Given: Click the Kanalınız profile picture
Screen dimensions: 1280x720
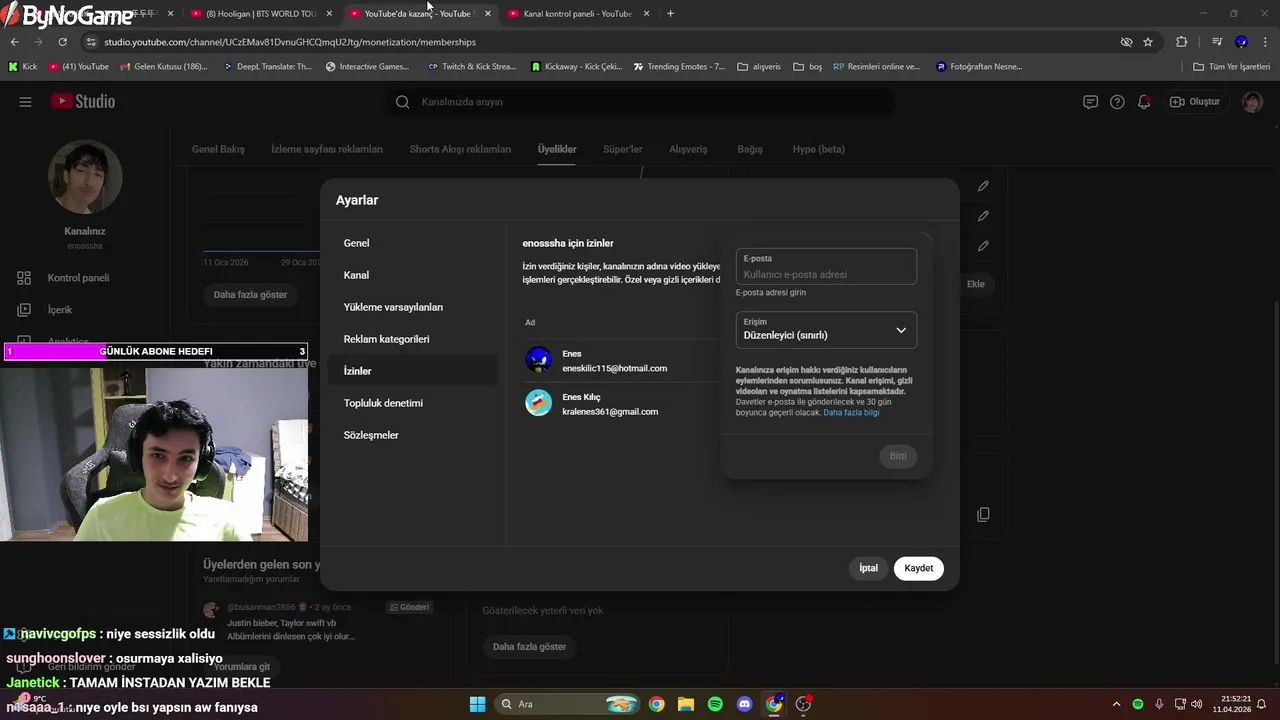Looking at the screenshot, I should pos(85,177).
